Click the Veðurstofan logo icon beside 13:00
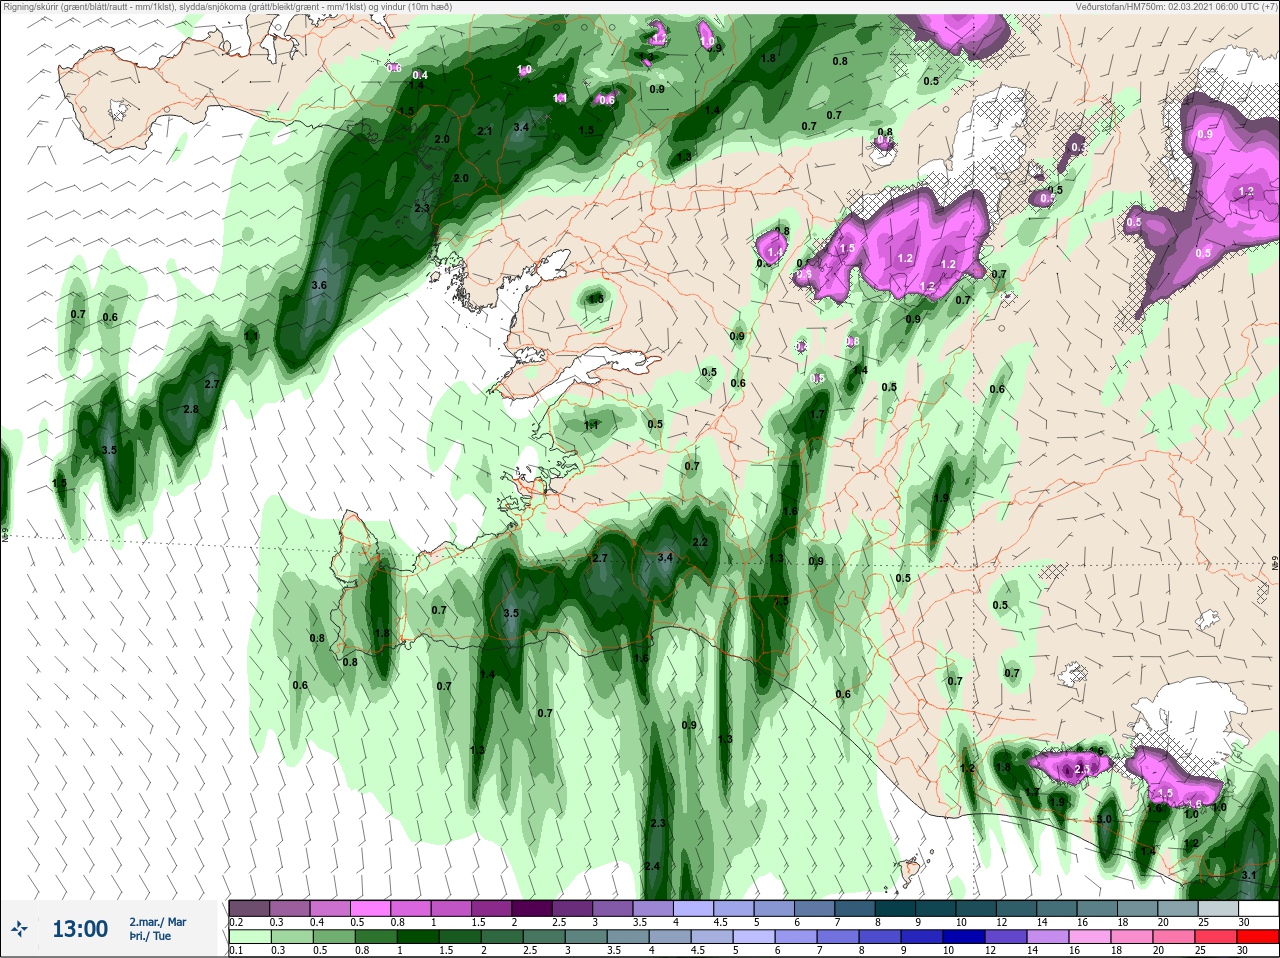Image resolution: width=1280 pixels, height=958 pixels. [20, 929]
